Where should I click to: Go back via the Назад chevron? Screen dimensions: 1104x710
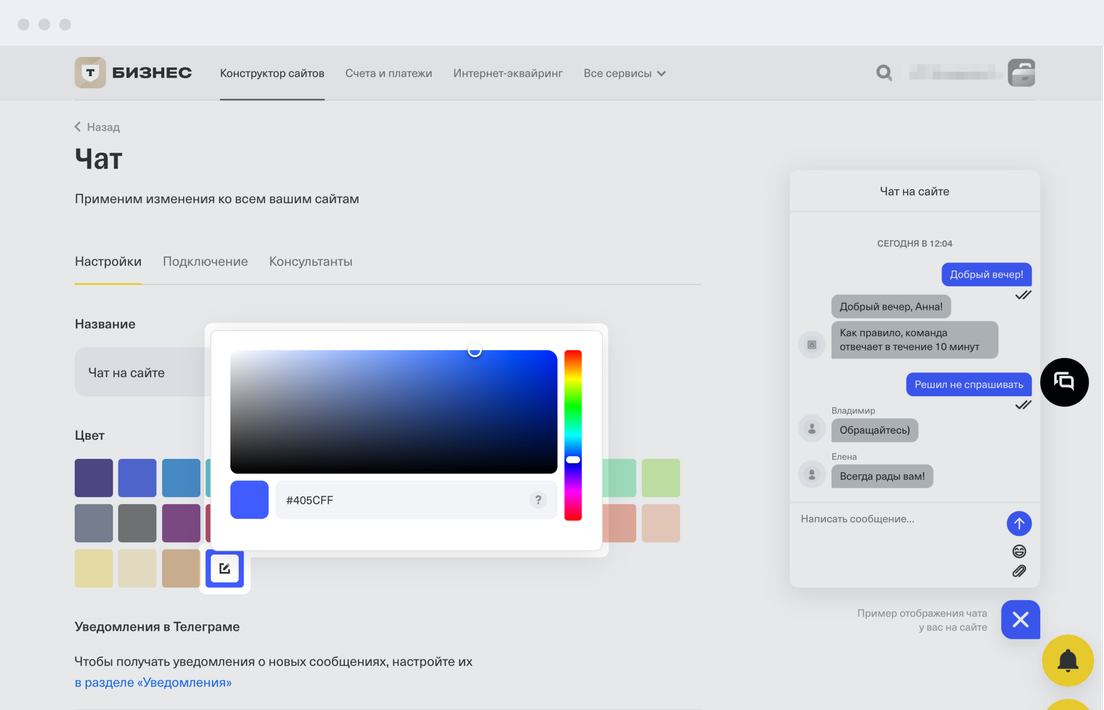pos(77,127)
